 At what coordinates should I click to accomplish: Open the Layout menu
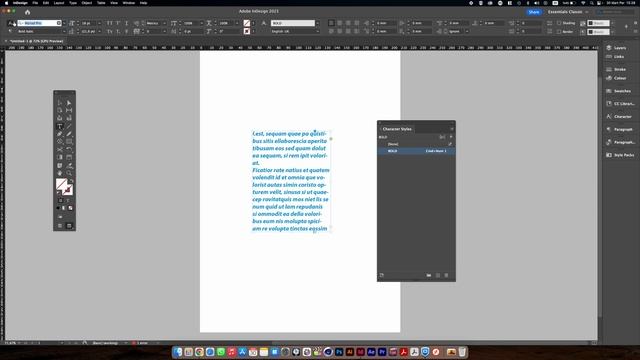click(x=59, y=3)
